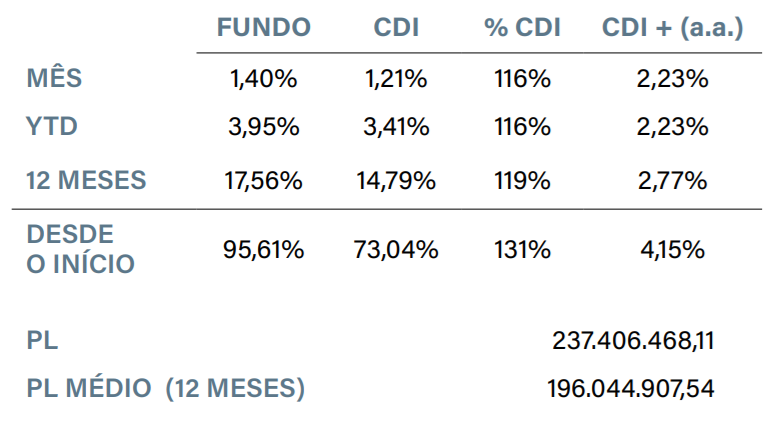Click the monthly fund return 1,40%
The width and height of the screenshot is (773, 425).
pos(265,79)
